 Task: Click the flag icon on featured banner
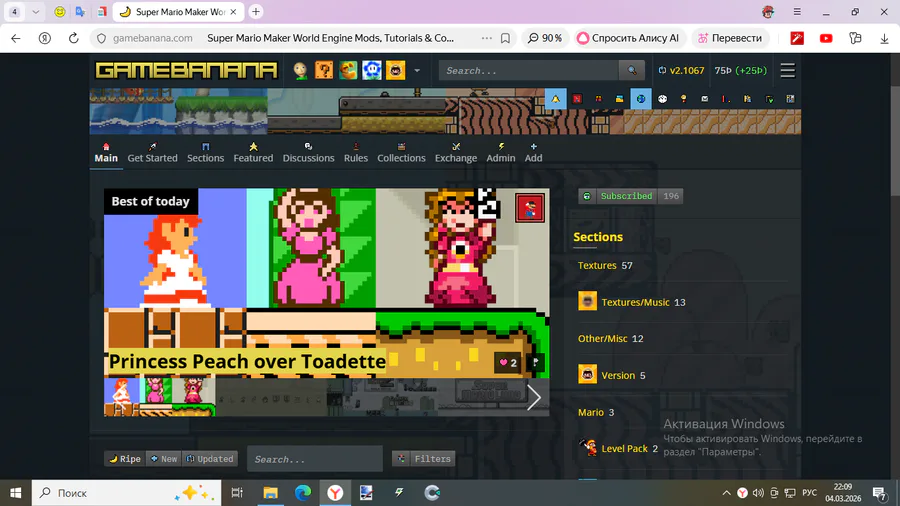tap(535, 363)
